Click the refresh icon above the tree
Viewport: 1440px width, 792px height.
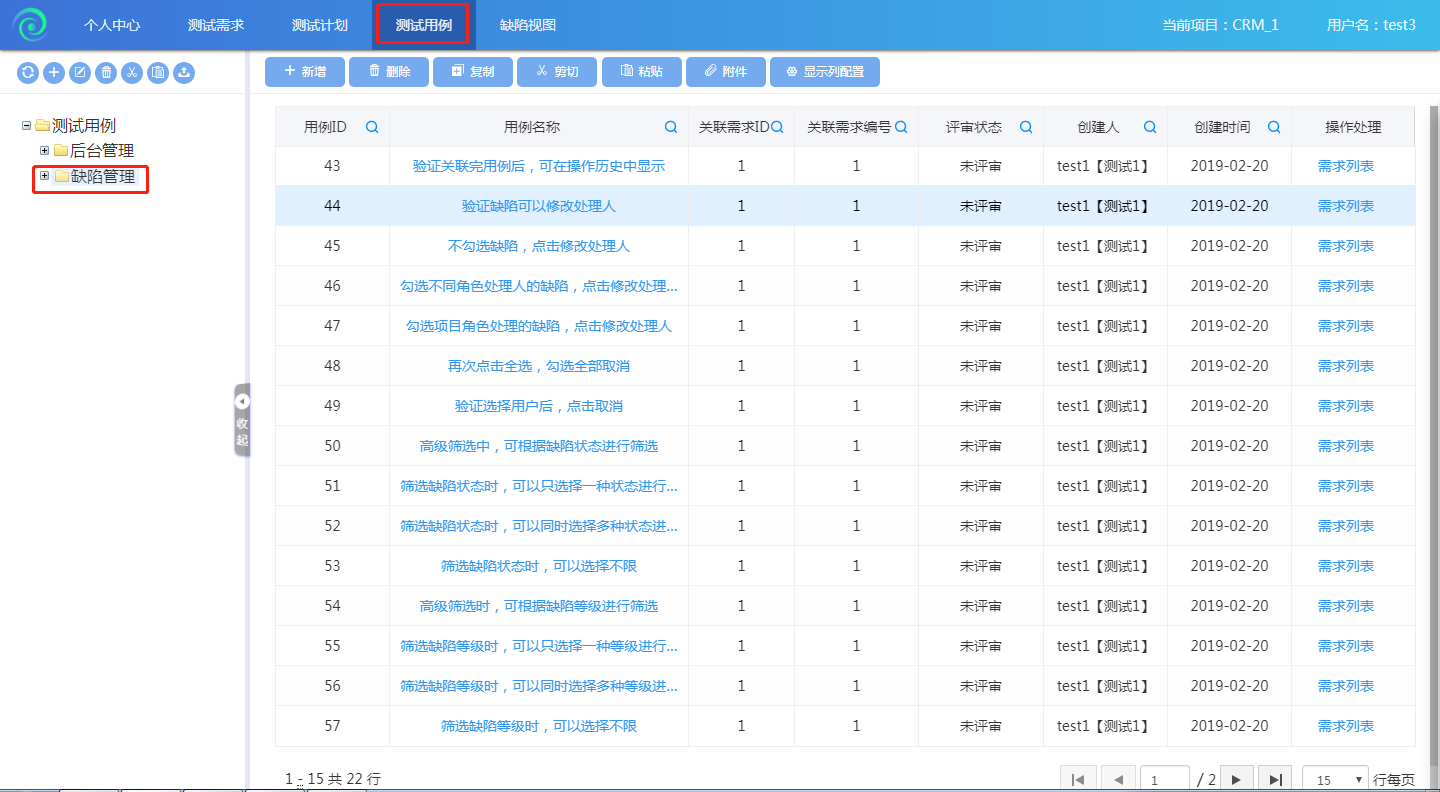pos(28,72)
